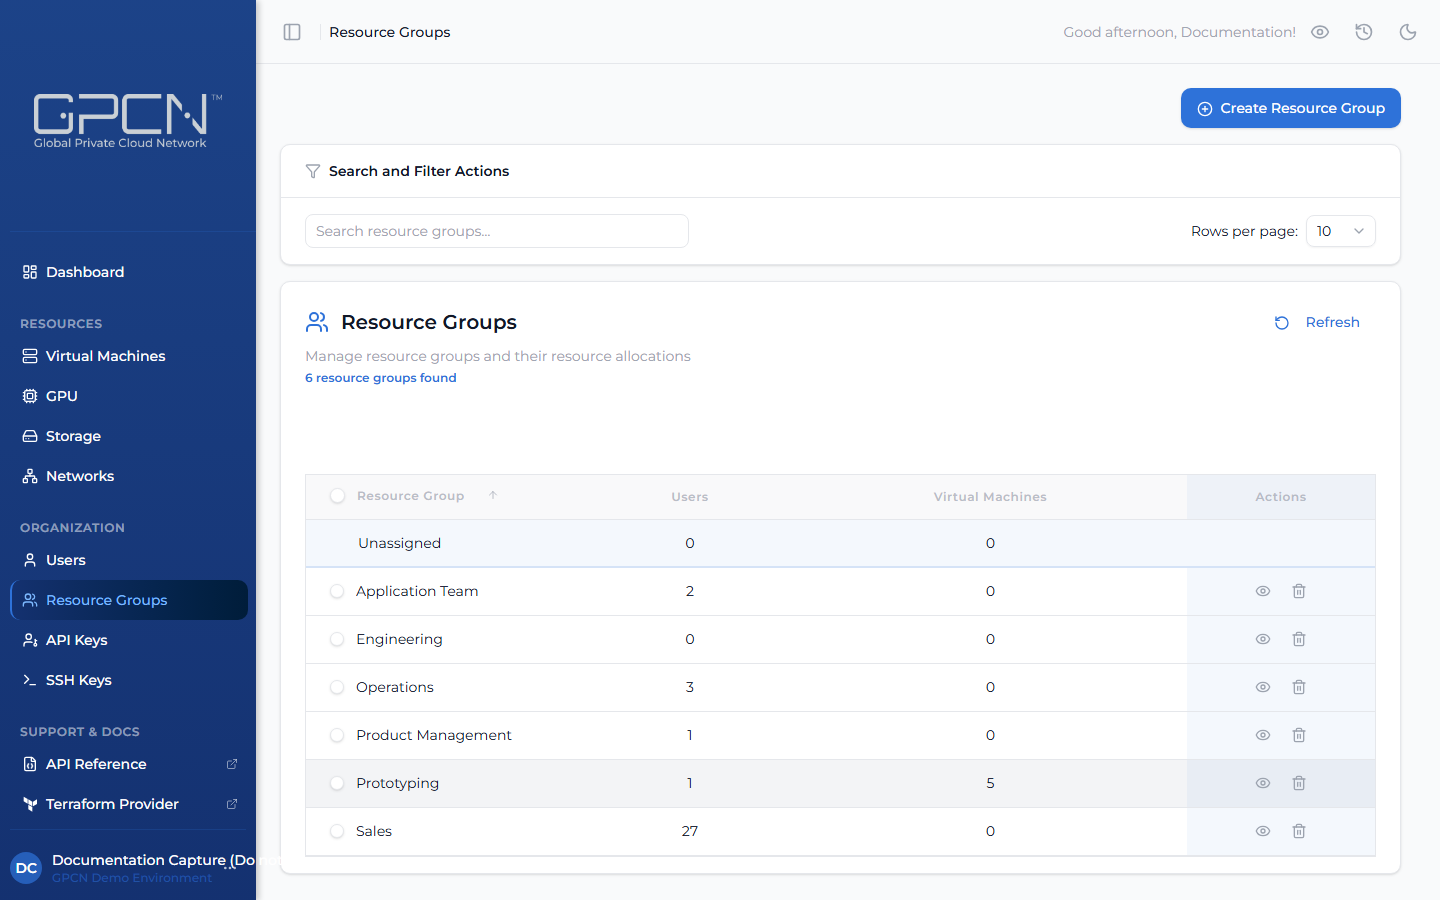This screenshot has width=1440, height=900.
Task: Click the Actions column header
Action: [1281, 497]
